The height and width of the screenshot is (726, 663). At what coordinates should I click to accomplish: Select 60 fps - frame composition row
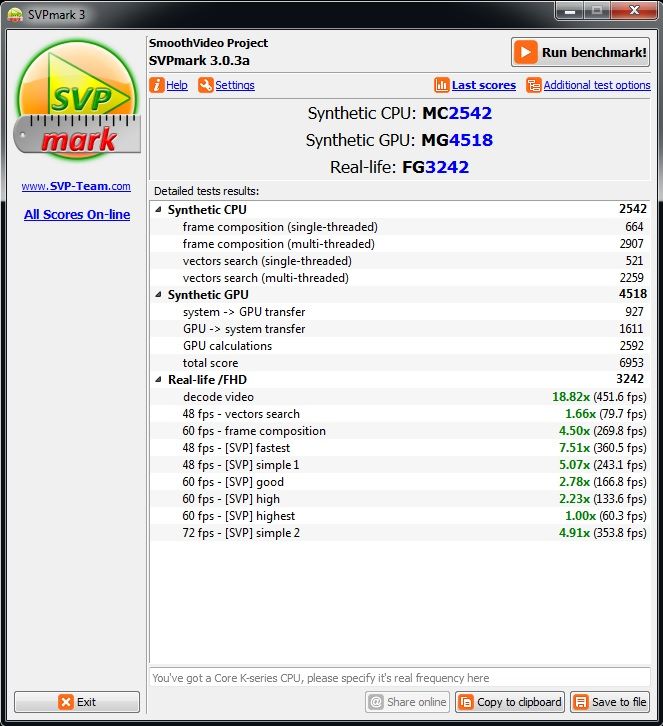tap(400, 431)
